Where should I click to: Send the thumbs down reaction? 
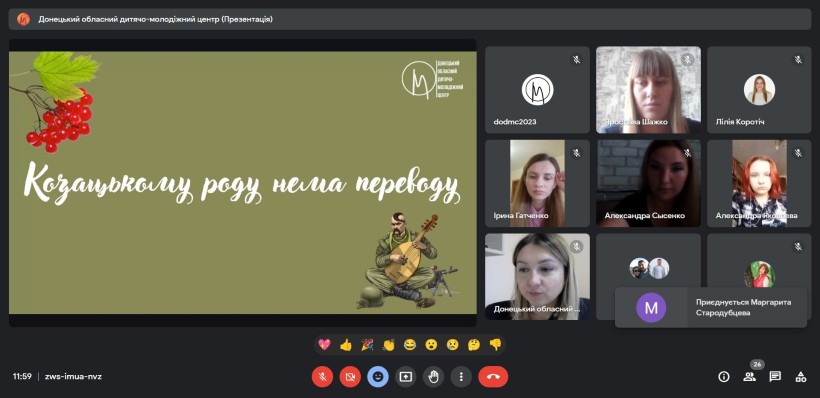[495, 345]
